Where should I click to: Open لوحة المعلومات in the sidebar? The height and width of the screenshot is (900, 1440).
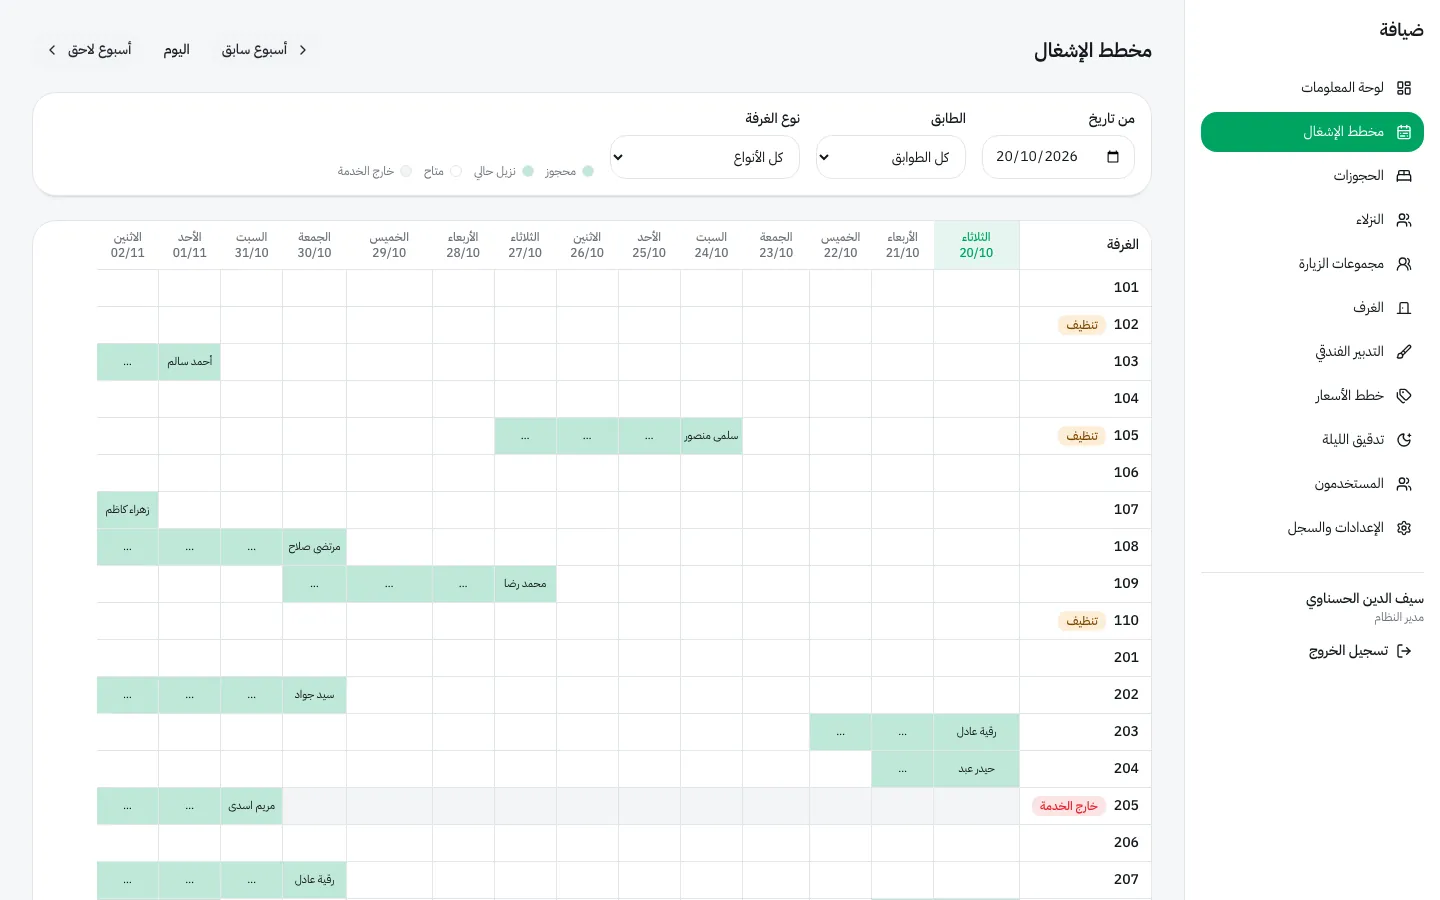click(1312, 88)
